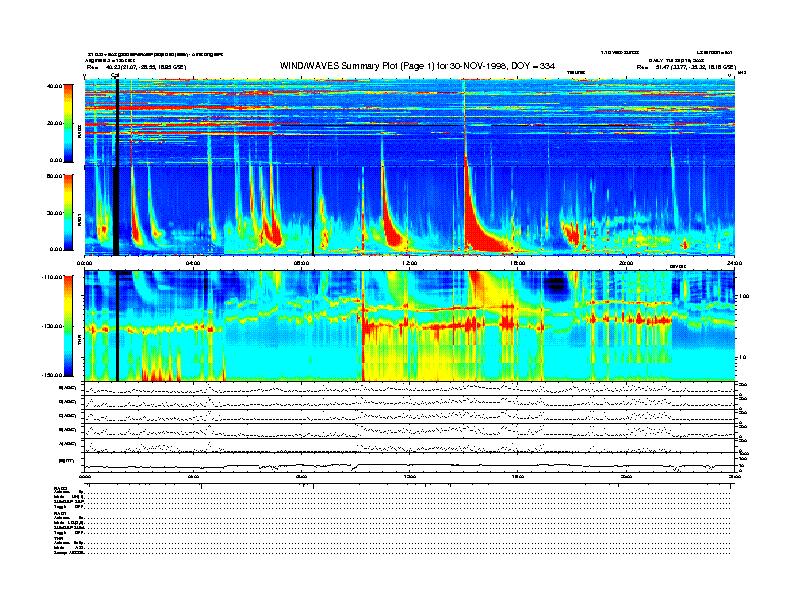The width and height of the screenshot is (792, 612).
Task: Click the 20.00 label on RAD2 color scale
Action: point(54,123)
